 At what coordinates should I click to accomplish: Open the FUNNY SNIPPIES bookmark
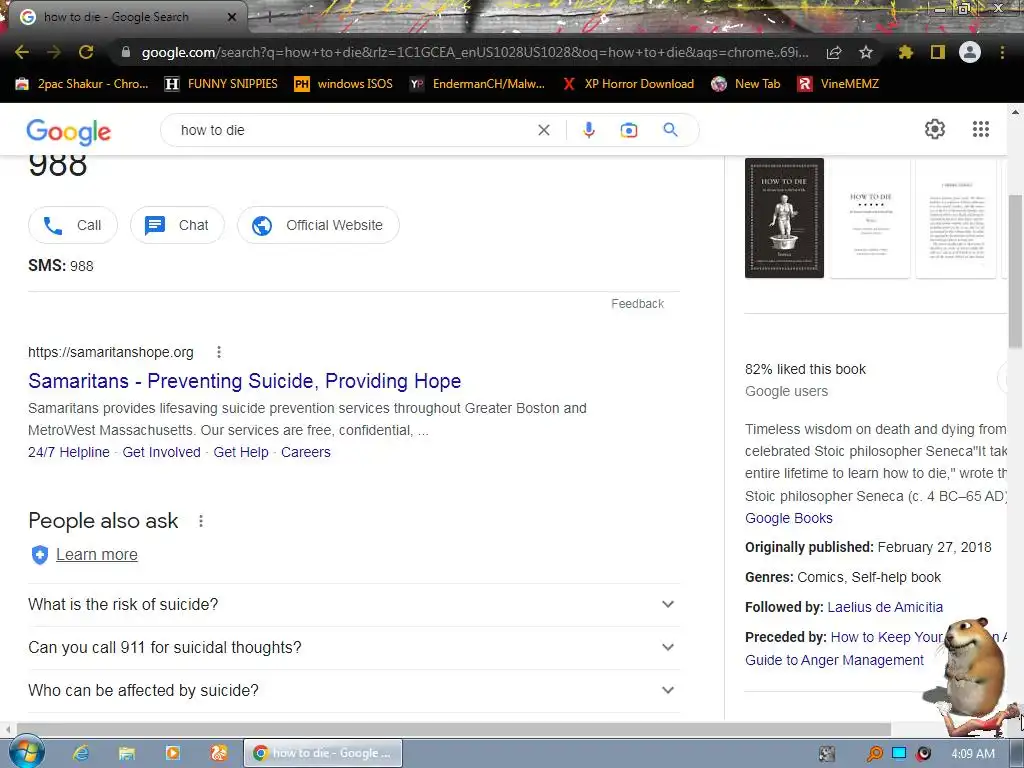[x=221, y=84]
